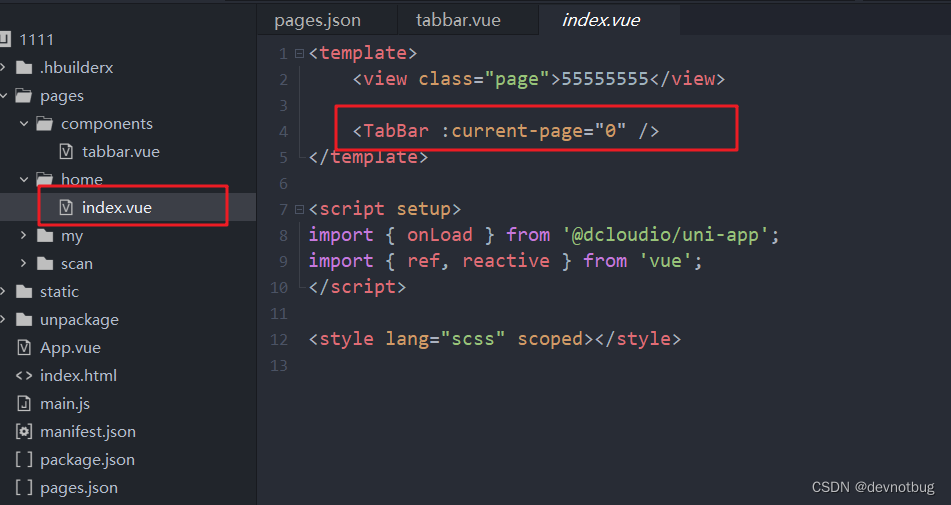Image resolution: width=951 pixels, height=505 pixels.
Task: Open pages.json in the file tree
Action: click(x=79, y=488)
